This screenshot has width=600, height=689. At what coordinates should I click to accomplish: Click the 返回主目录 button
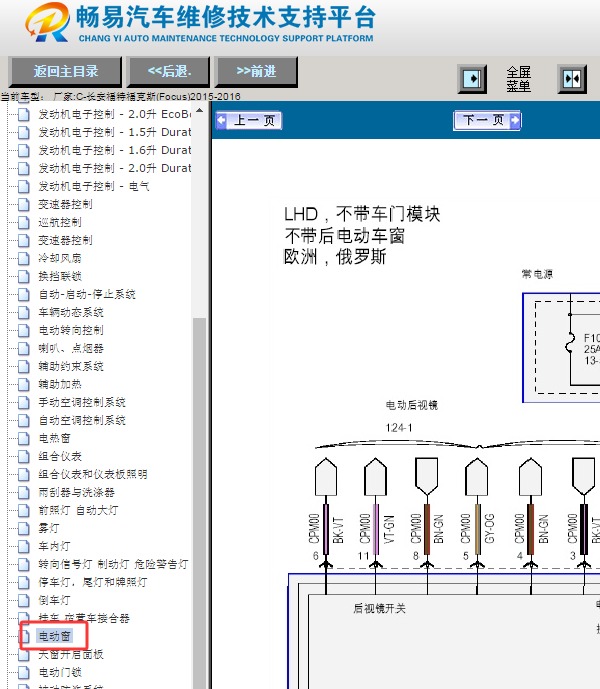pos(65,71)
